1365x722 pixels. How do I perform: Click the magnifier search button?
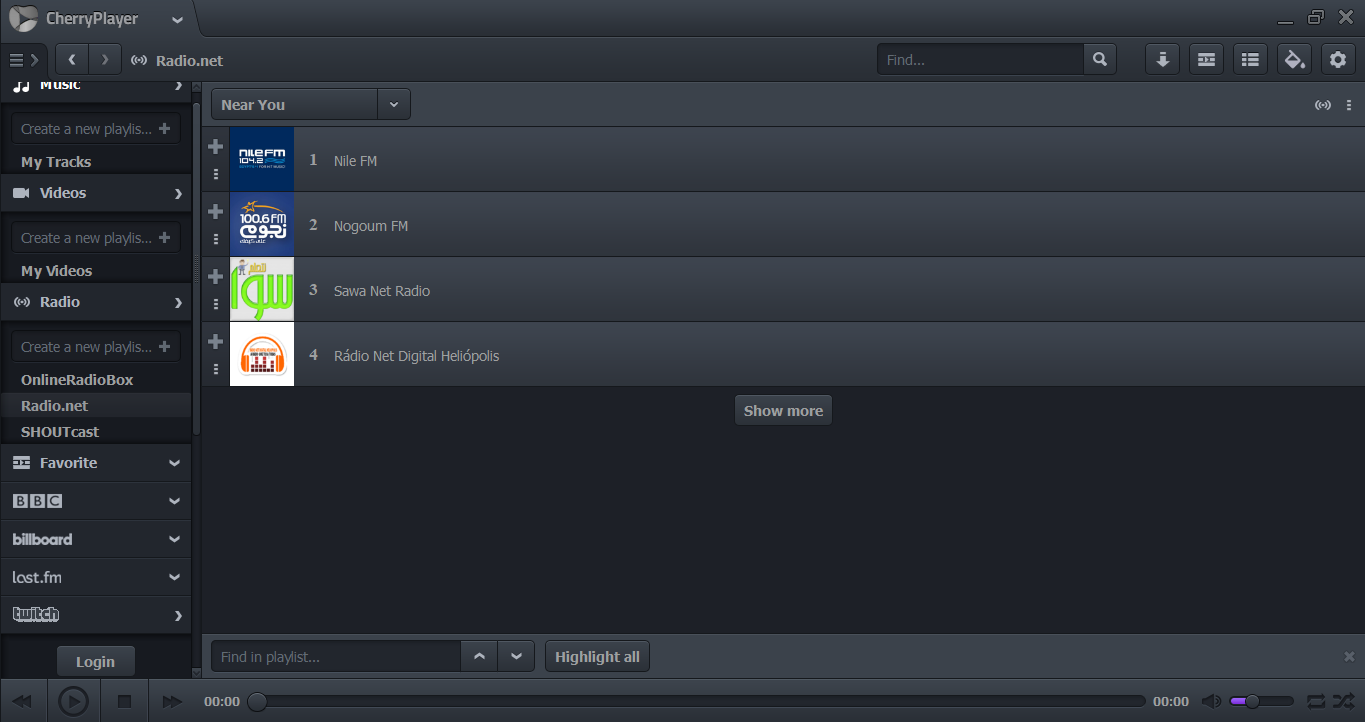[1099, 60]
